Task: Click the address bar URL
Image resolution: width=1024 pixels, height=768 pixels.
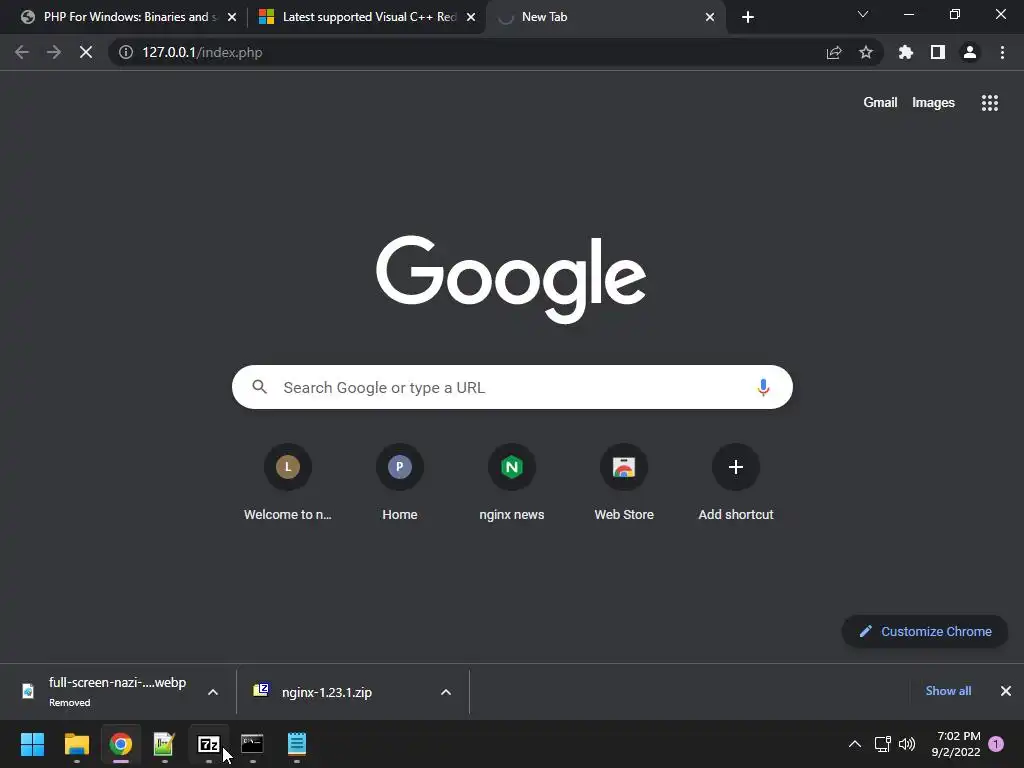Action: [x=202, y=52]
